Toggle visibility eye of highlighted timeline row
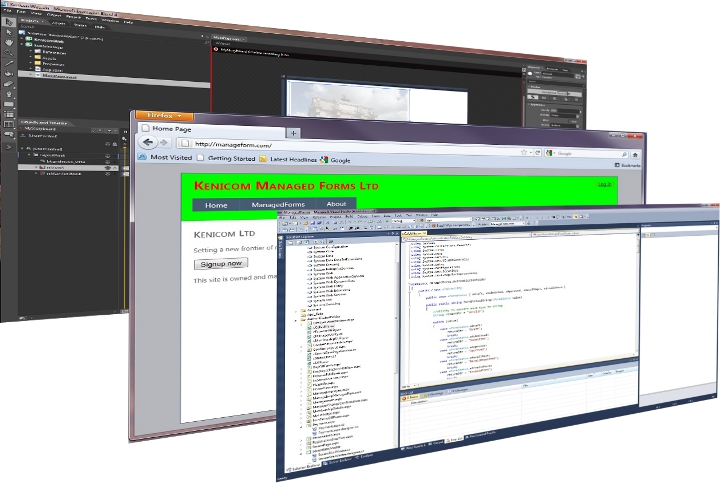The width and height of the screenshot is (720, 483). [x=108, y=168]
